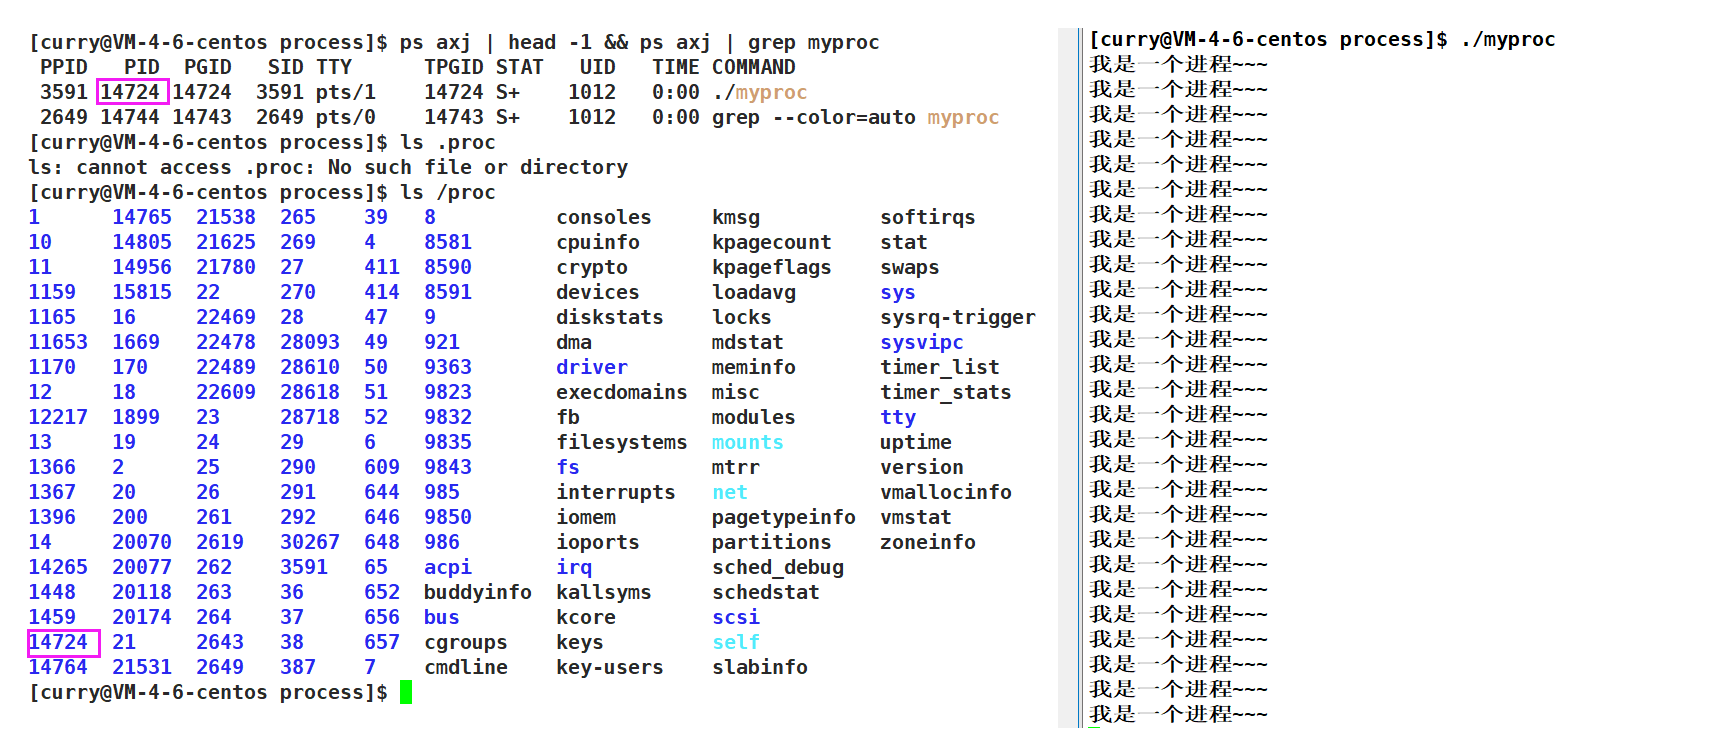1729x748 pixels.
Task: Click the cyan 'self' link
Action: click(735, 643)
